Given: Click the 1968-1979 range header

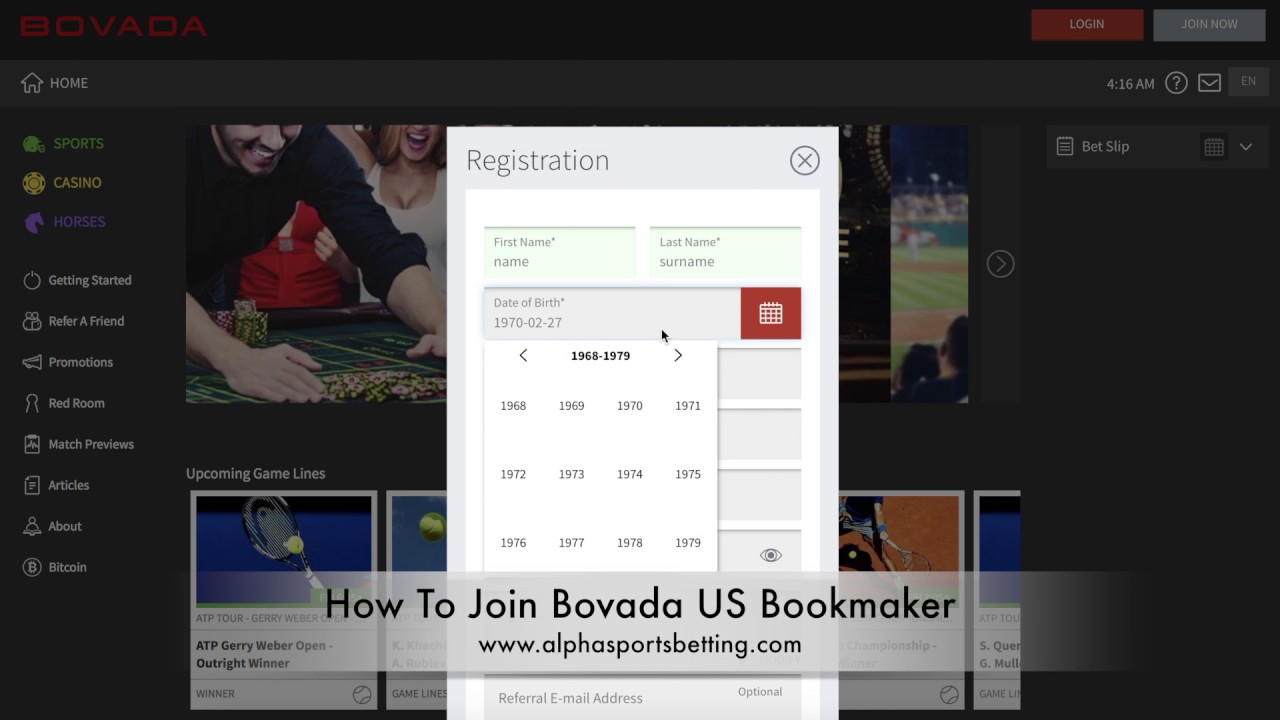Looking at the screenshot, I should click(x=600, y=356).
